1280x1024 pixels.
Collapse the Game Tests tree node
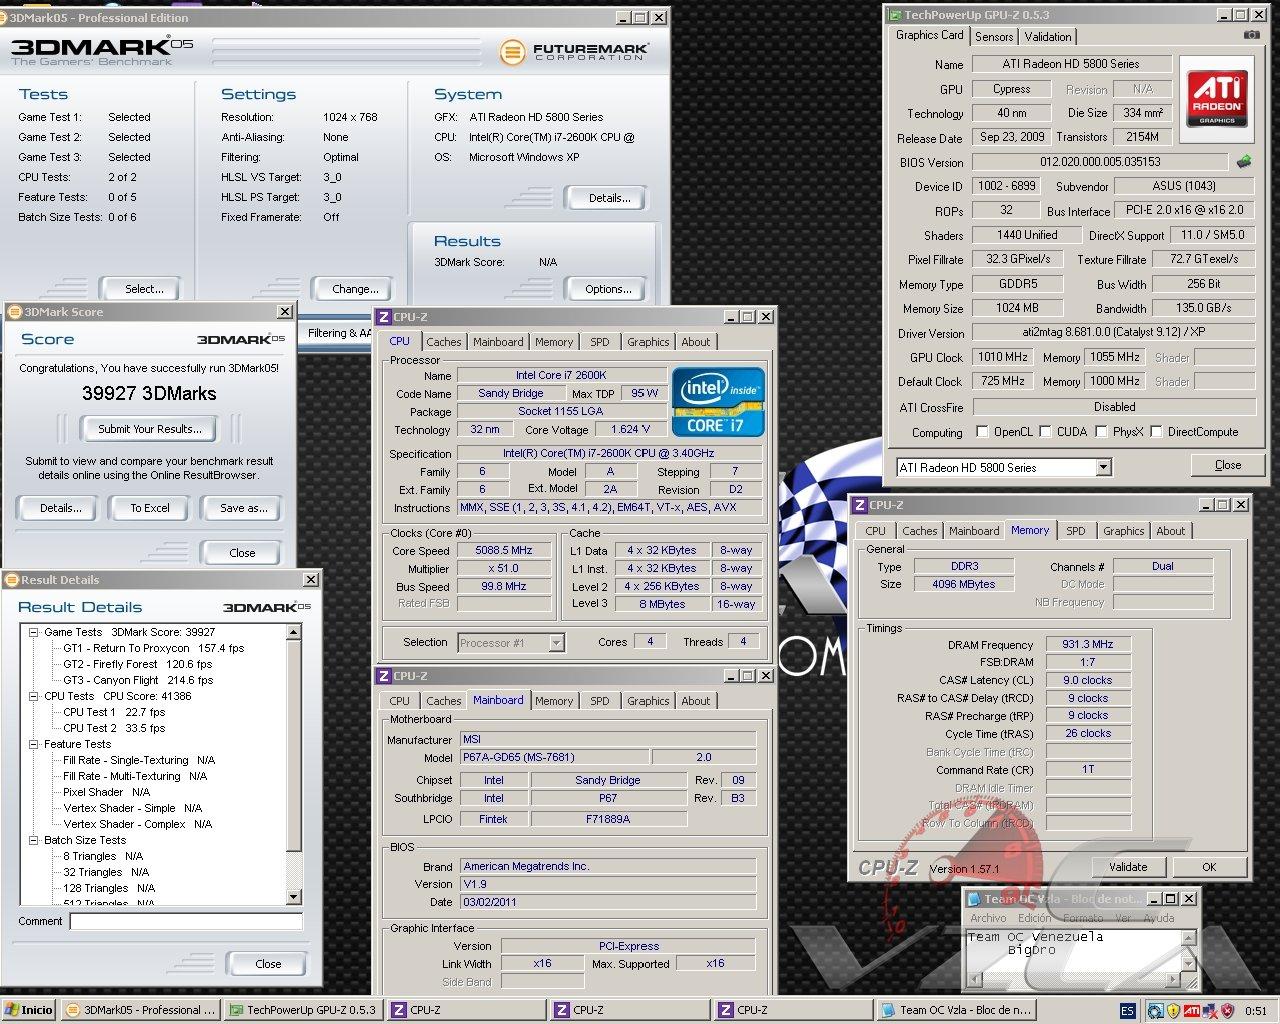coord(33,632)
